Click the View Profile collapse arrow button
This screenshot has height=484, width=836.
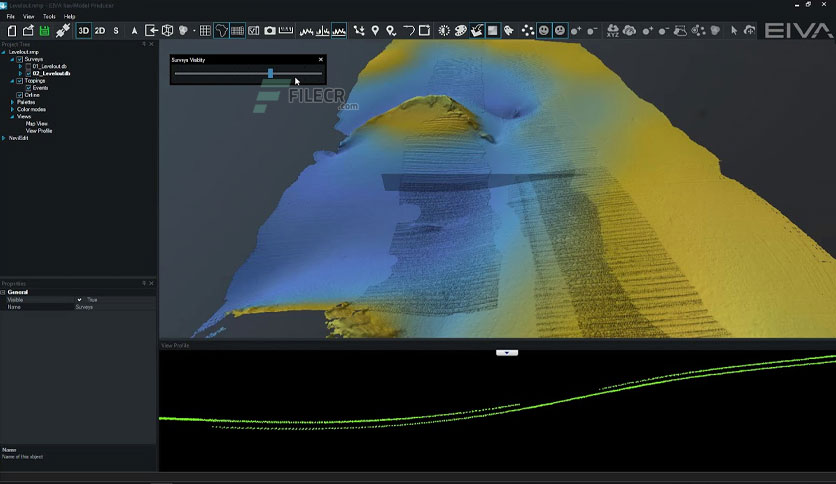507,353
